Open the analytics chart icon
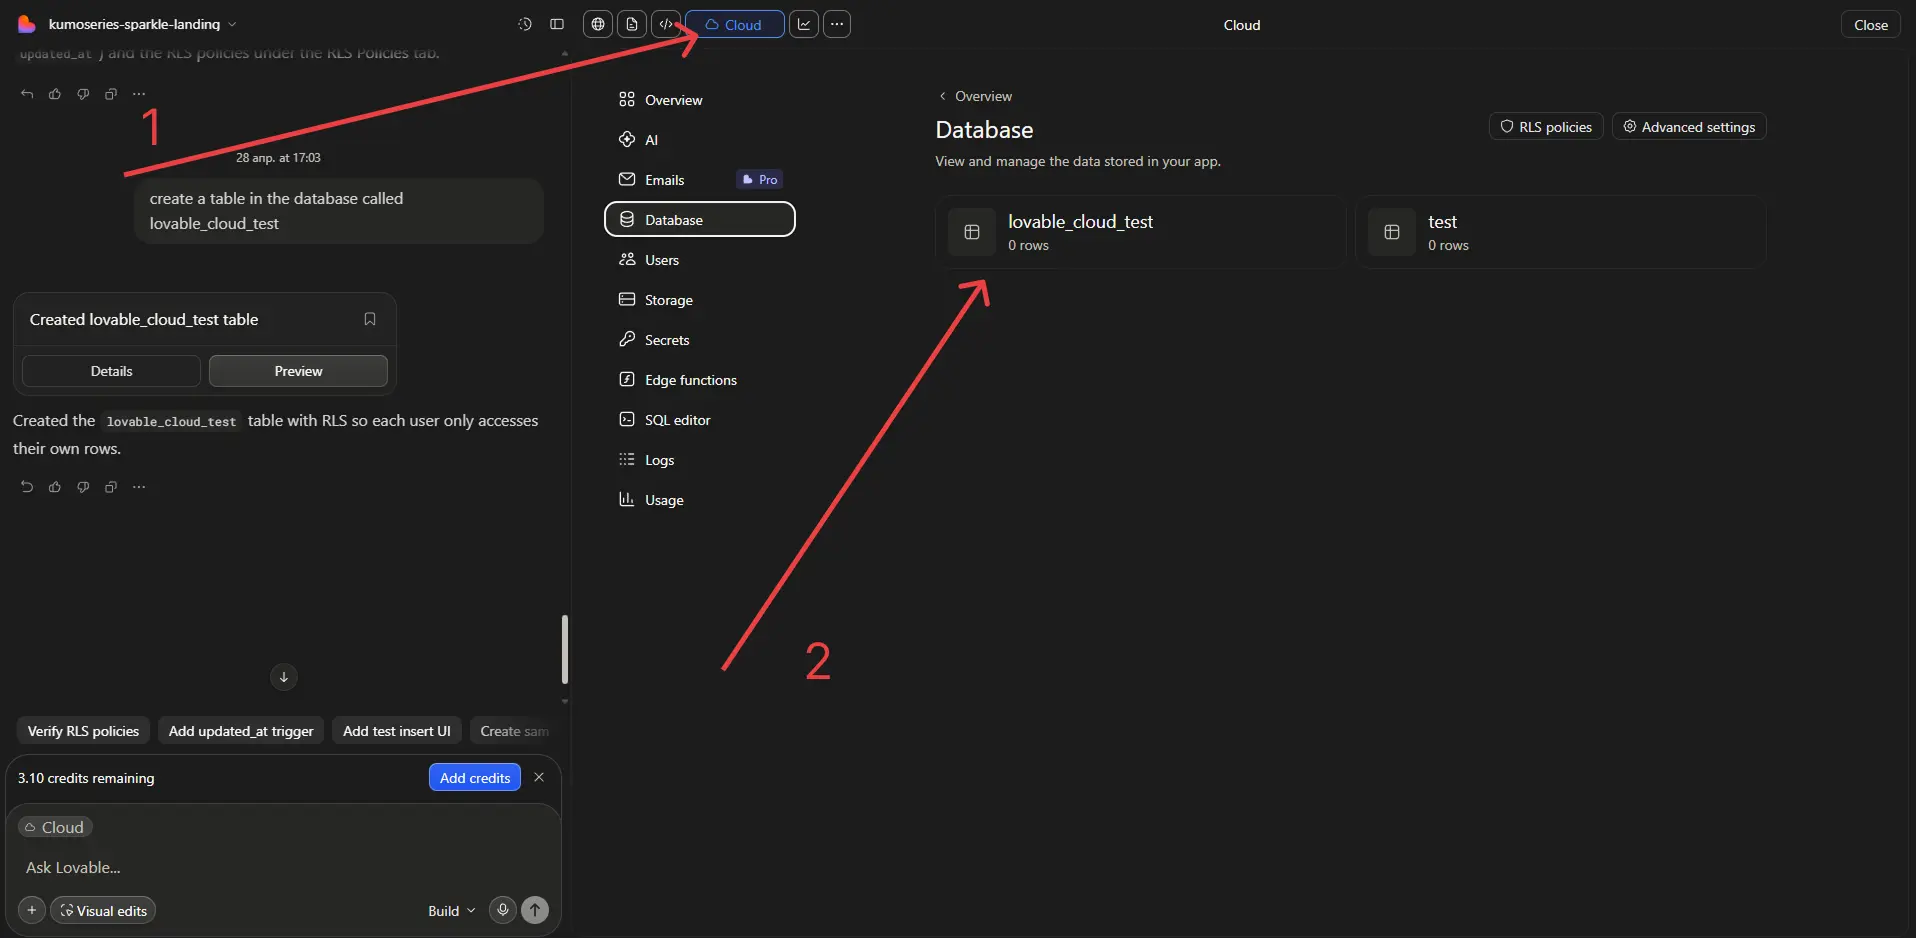This screenshot has width=1916, height=938. [804, 24]
